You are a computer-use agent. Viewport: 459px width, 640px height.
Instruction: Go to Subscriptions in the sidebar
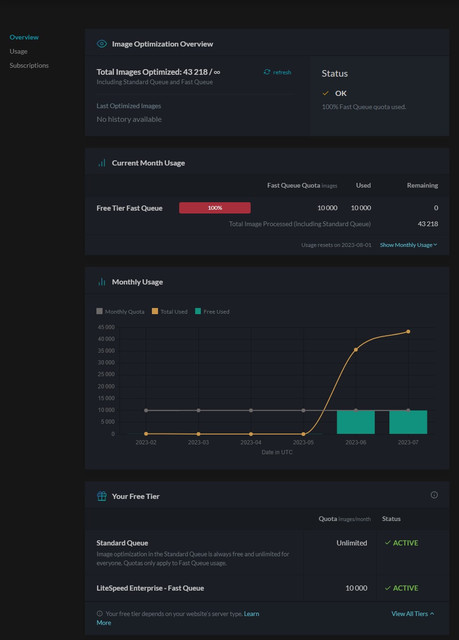tap(29, 65)
